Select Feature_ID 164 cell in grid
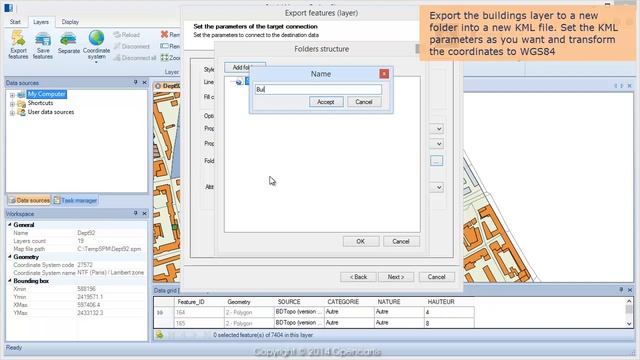The image size is (640, 360). (x=200, y=312)
